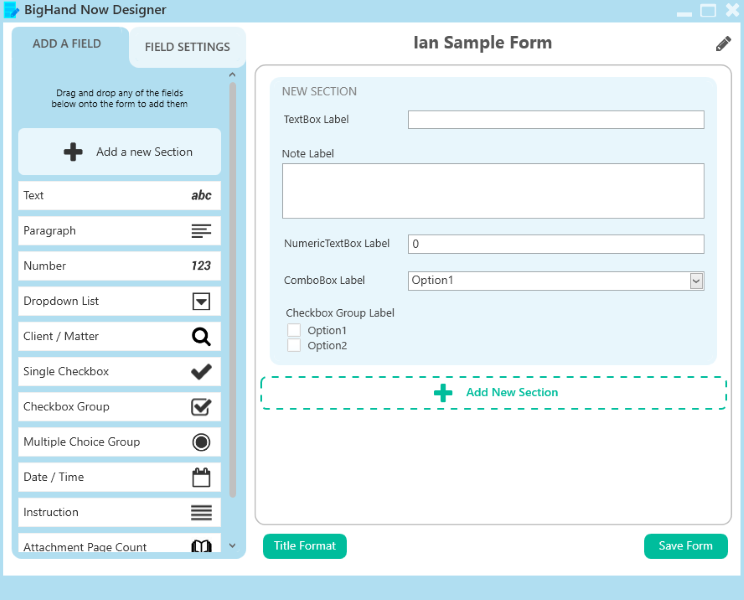The image size is (744, 600).
Task: Click the checkmark icon on Single Checkbox
Action: click(x=201, y=372)
